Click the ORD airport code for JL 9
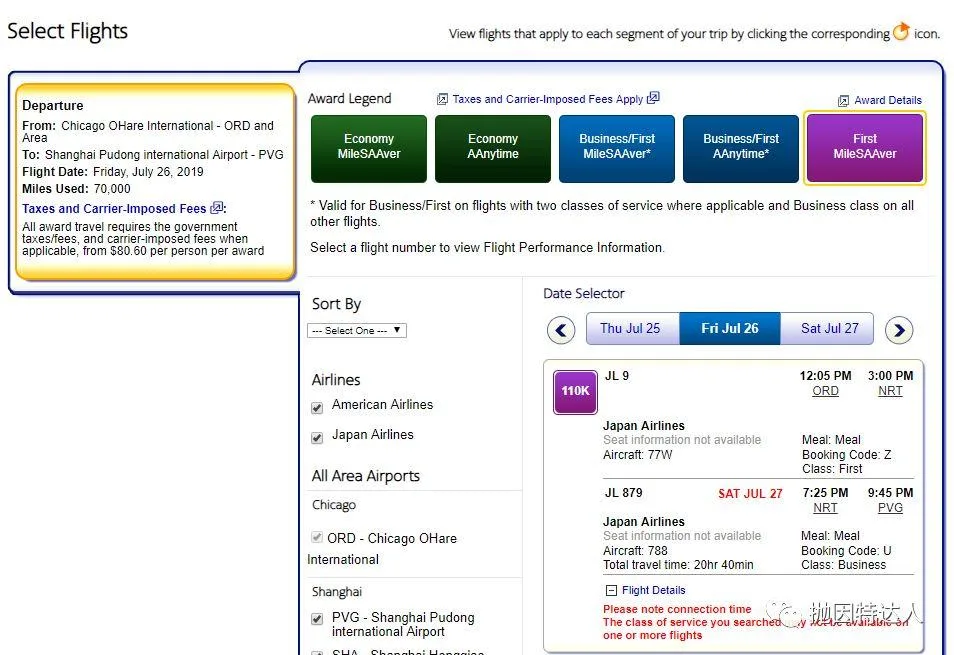This screenshot has height=655, width=954. click(x=825, y=391)
